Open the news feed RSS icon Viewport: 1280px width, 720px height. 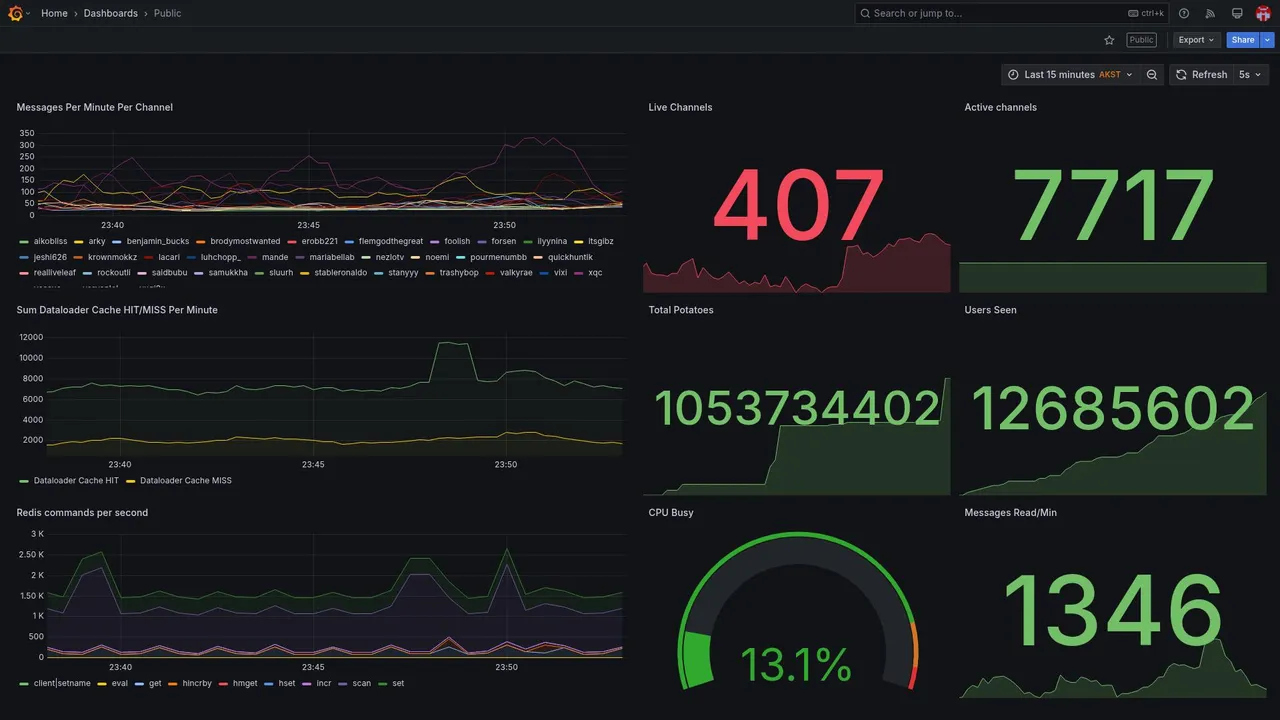tap(1210, 13)
